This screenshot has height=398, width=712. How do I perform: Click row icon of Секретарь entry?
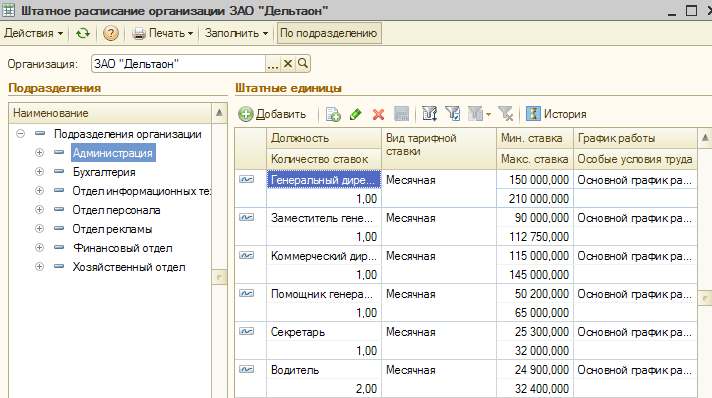(x=247, y=331)
